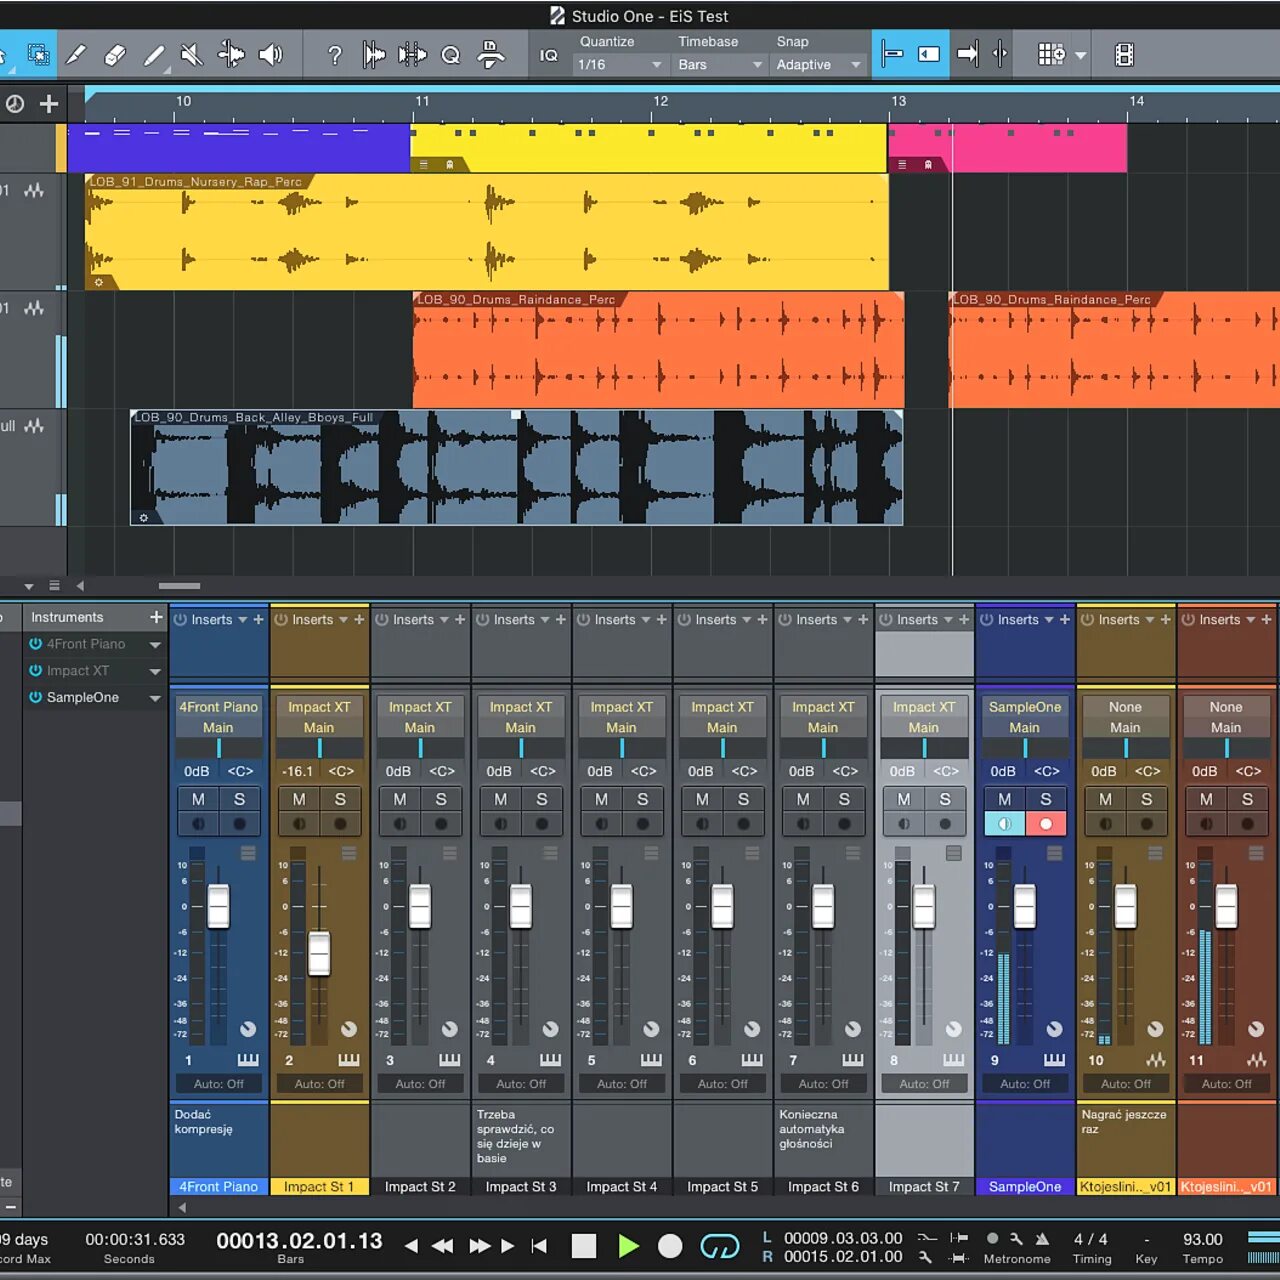Screen dimensions: 1280x1280
Task: Open the track list clock icon
Action: [15, 104]
